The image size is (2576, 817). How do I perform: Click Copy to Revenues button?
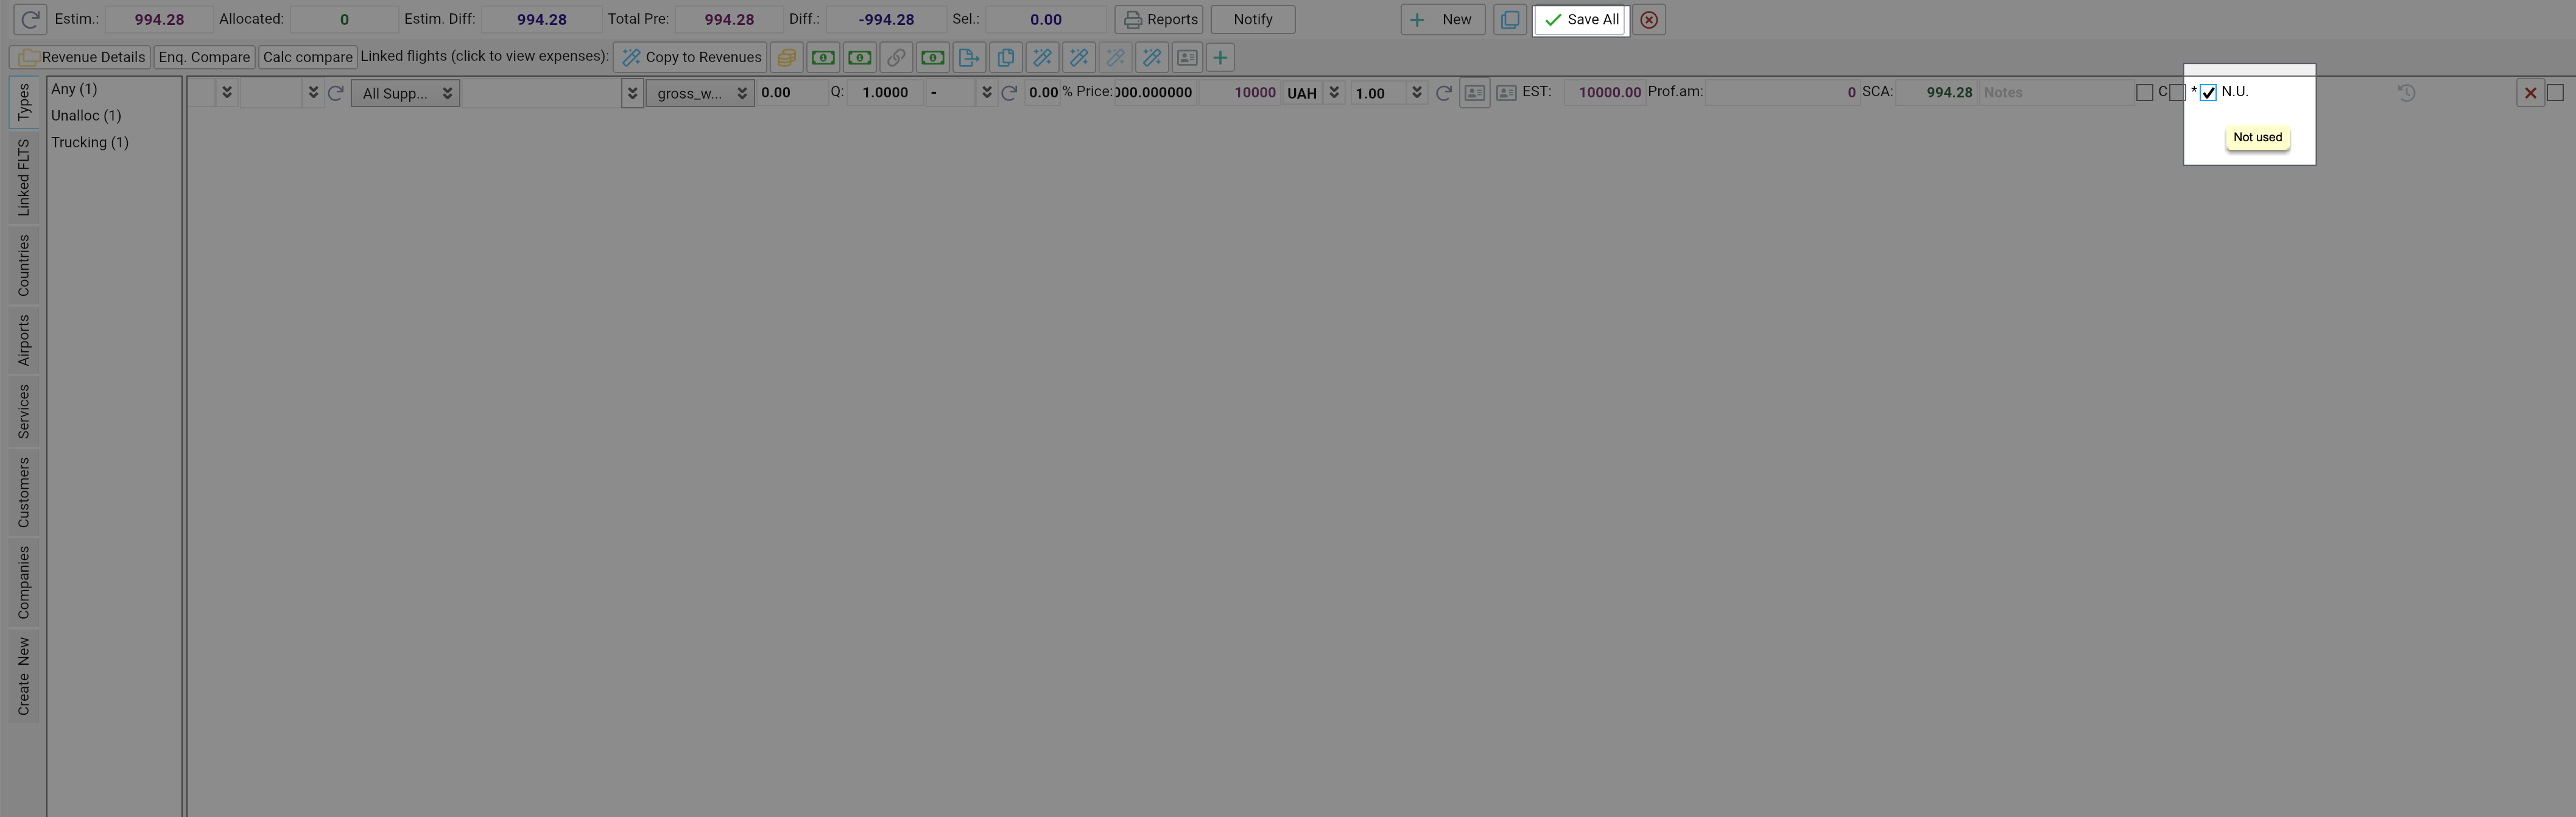690,57
